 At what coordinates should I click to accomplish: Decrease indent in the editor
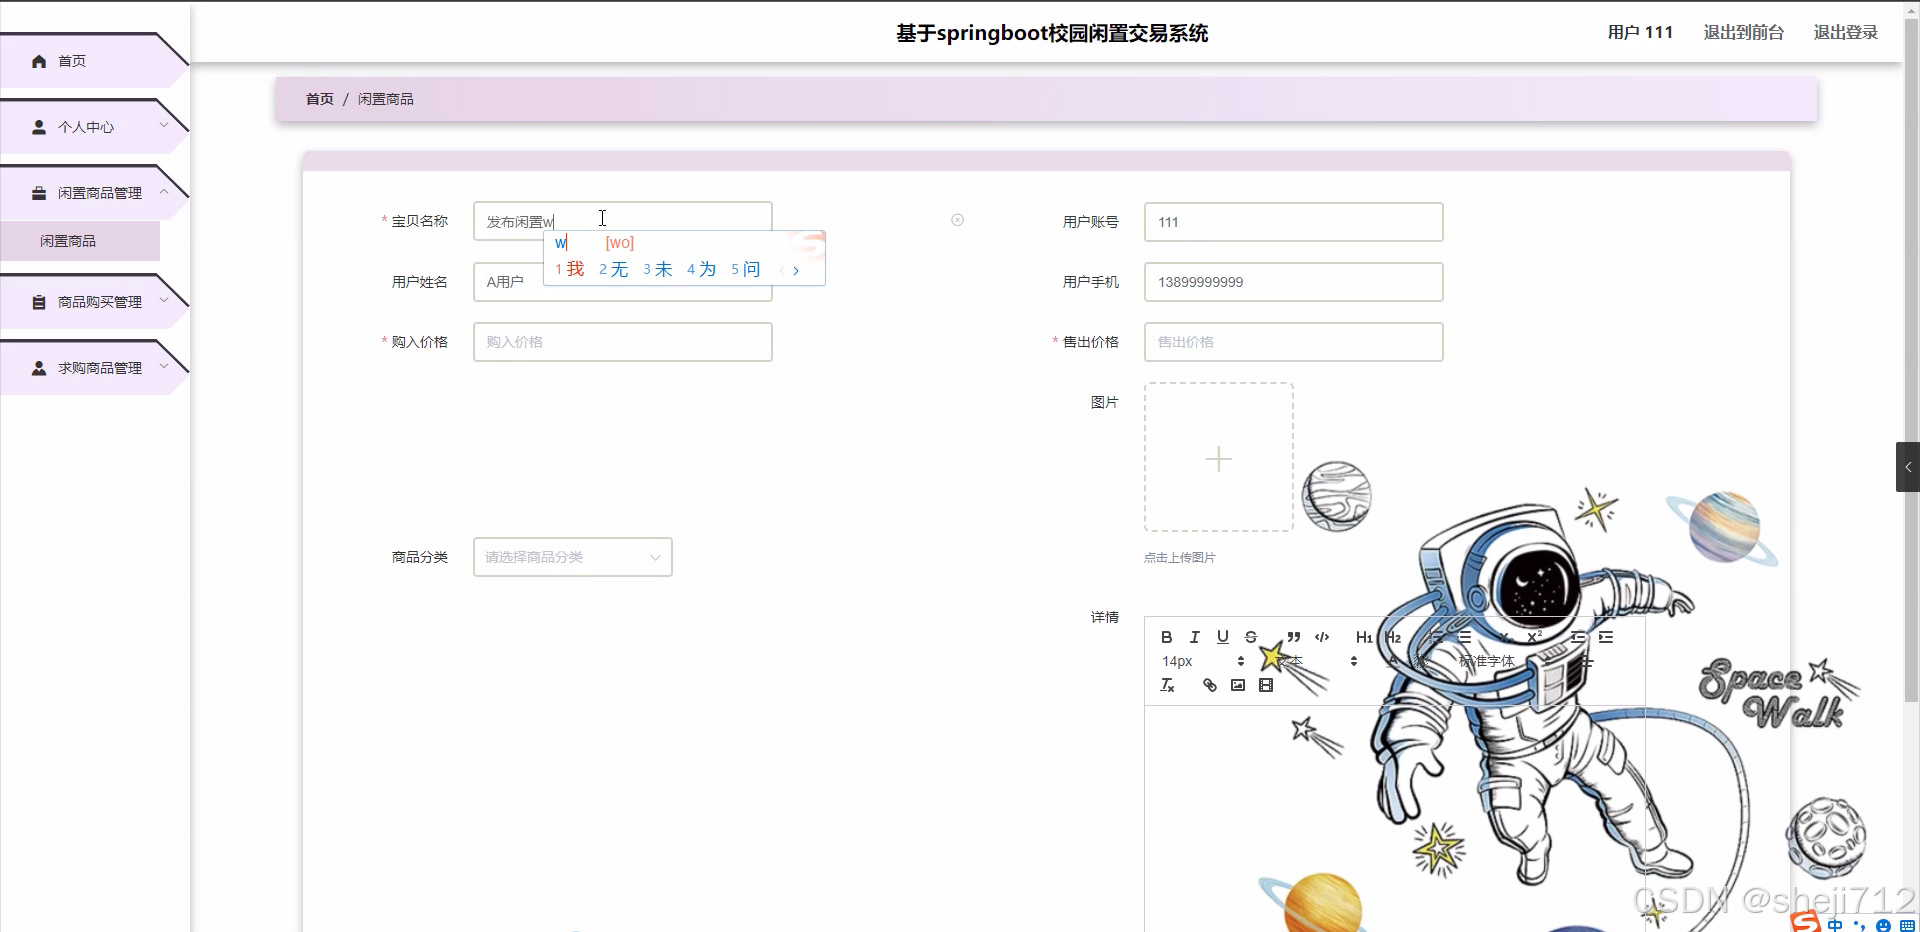point(1578,637)
